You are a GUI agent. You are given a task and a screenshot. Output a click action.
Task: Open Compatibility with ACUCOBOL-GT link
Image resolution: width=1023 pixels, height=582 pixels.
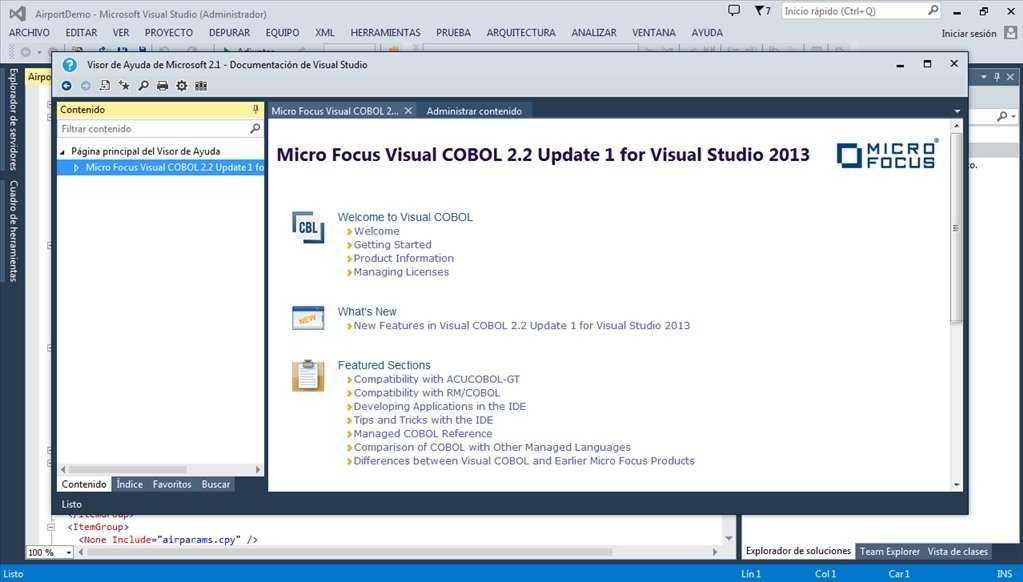tap(437, 379)
